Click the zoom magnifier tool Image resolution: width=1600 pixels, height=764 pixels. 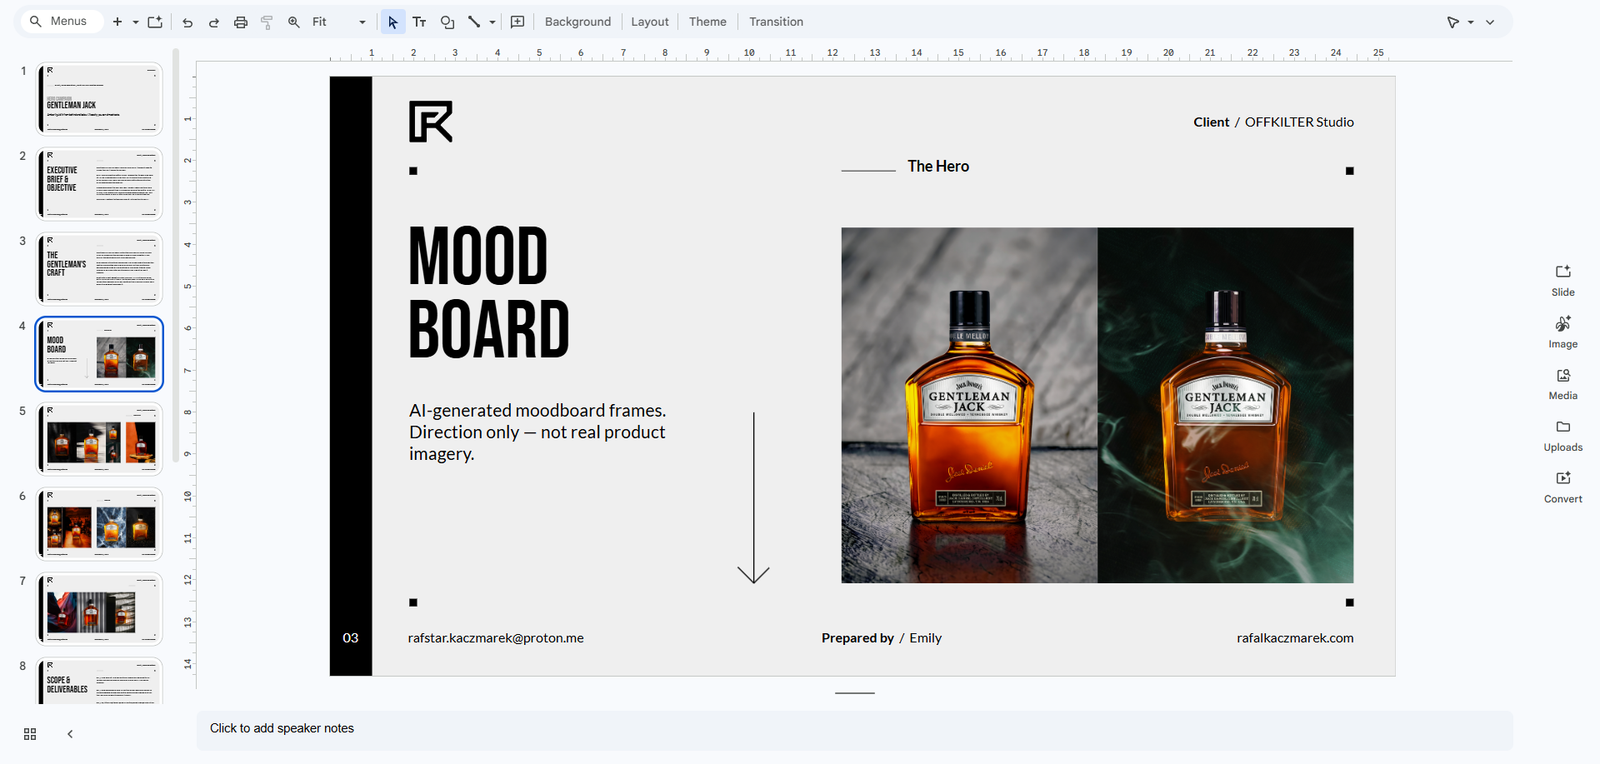[294, 22]
